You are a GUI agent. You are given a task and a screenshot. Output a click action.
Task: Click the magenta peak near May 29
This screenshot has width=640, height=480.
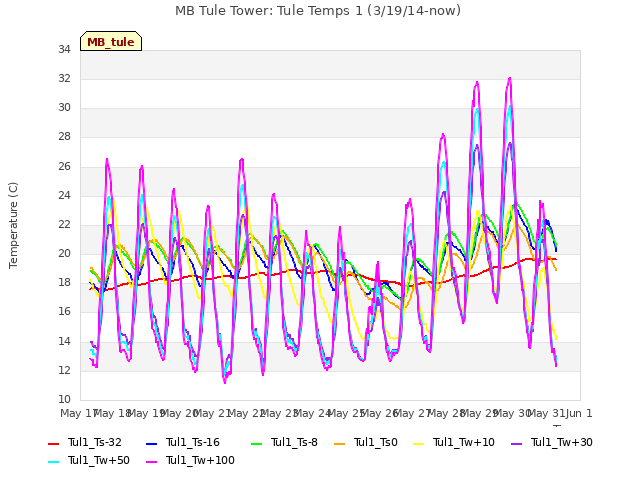point(477,82)
